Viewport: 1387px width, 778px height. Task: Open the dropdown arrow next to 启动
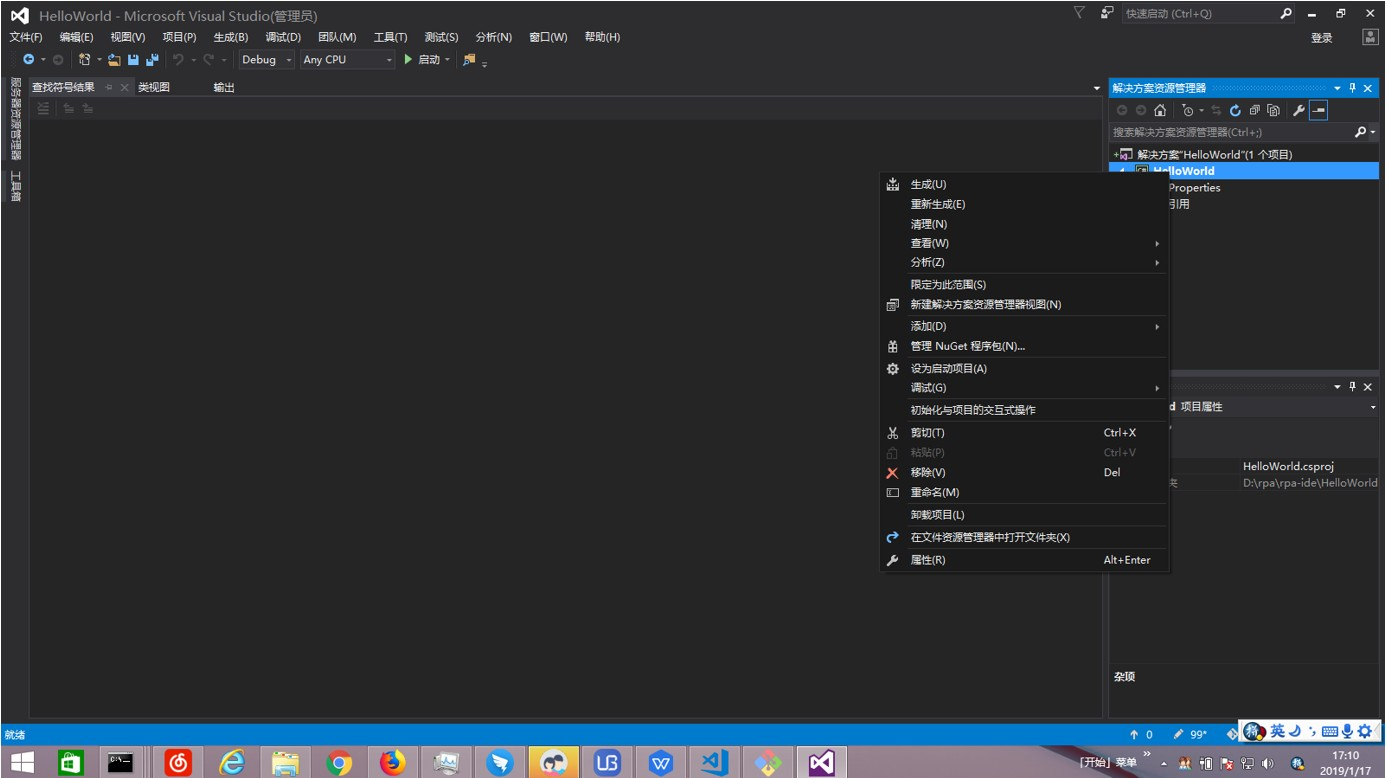tap(447, 60)
